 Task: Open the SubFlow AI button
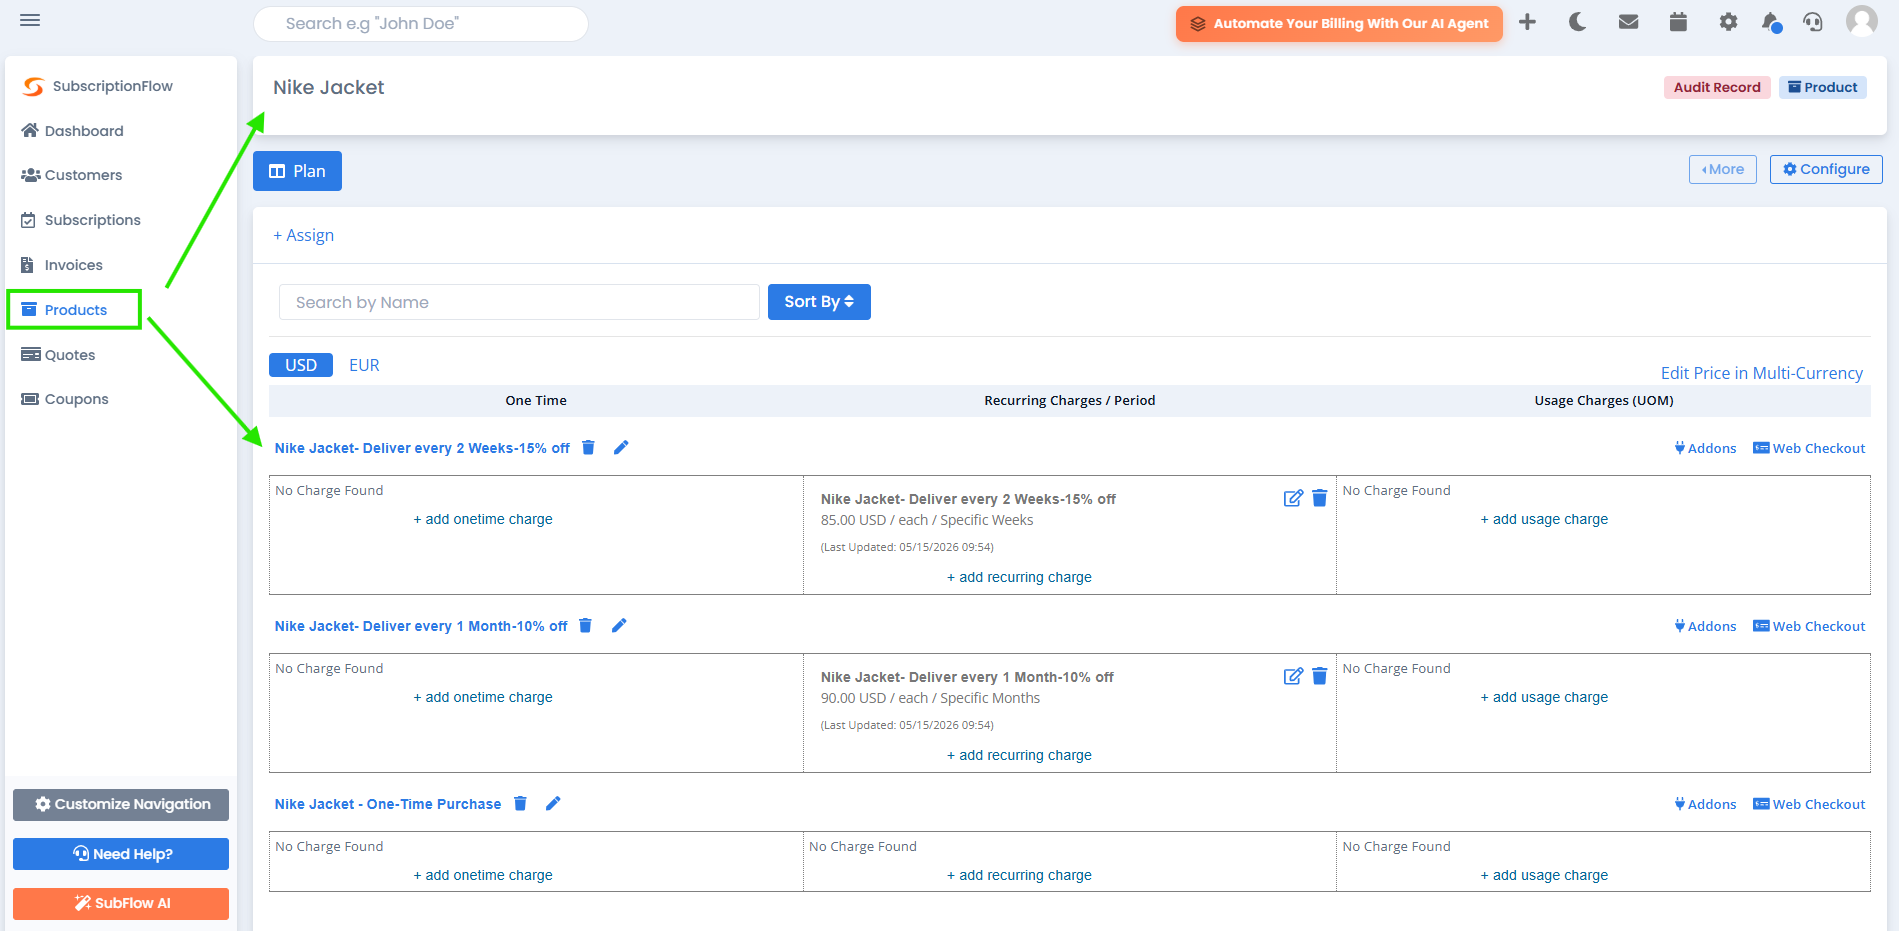pyautogui.click(x=121, y=903)
